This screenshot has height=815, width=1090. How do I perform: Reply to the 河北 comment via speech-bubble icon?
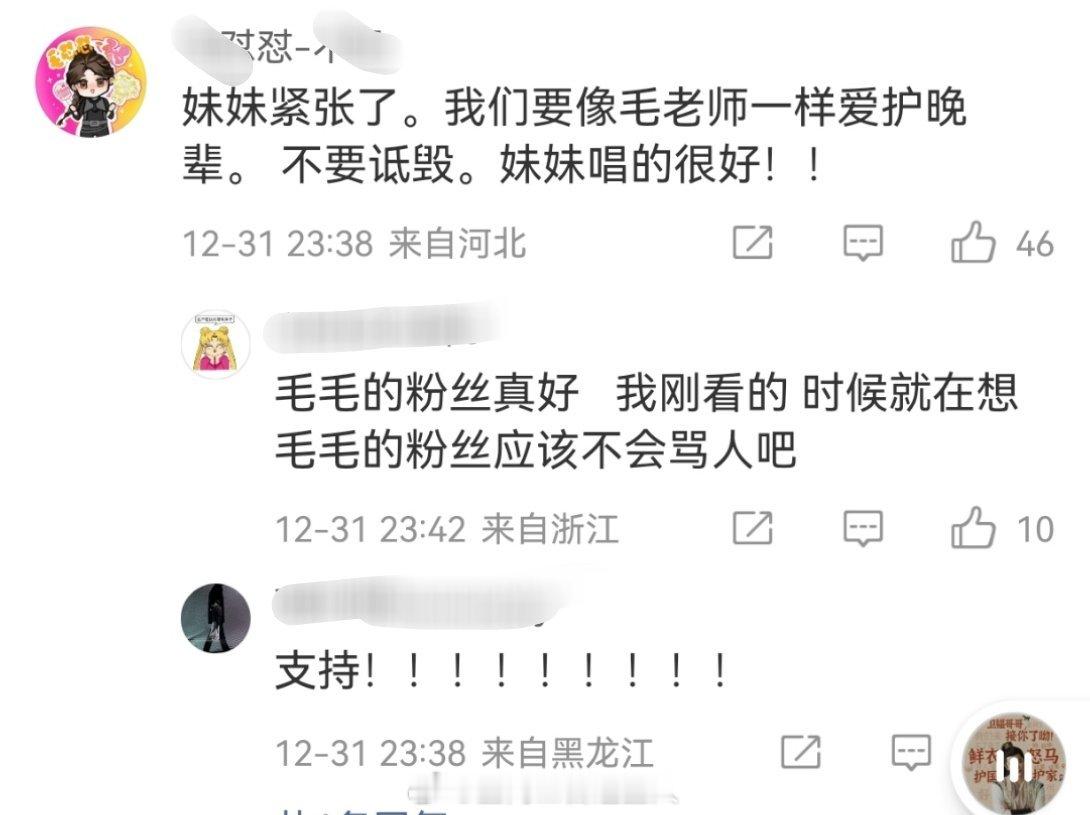(863, 243)
